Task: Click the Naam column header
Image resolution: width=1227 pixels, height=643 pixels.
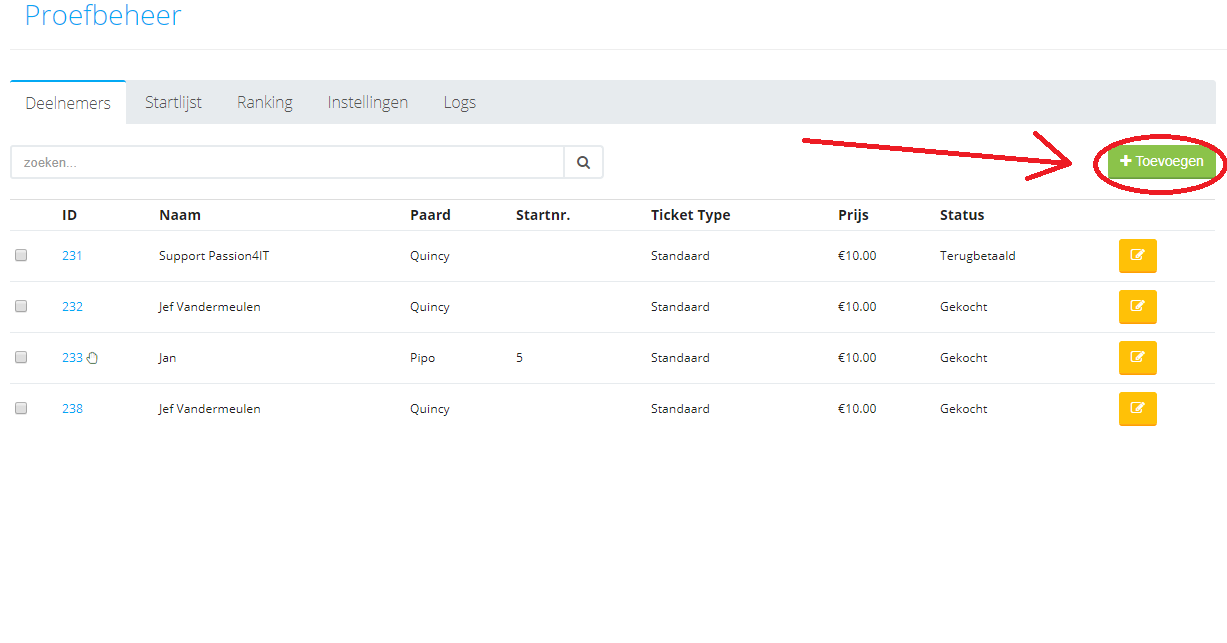Action: pos(180,215)
